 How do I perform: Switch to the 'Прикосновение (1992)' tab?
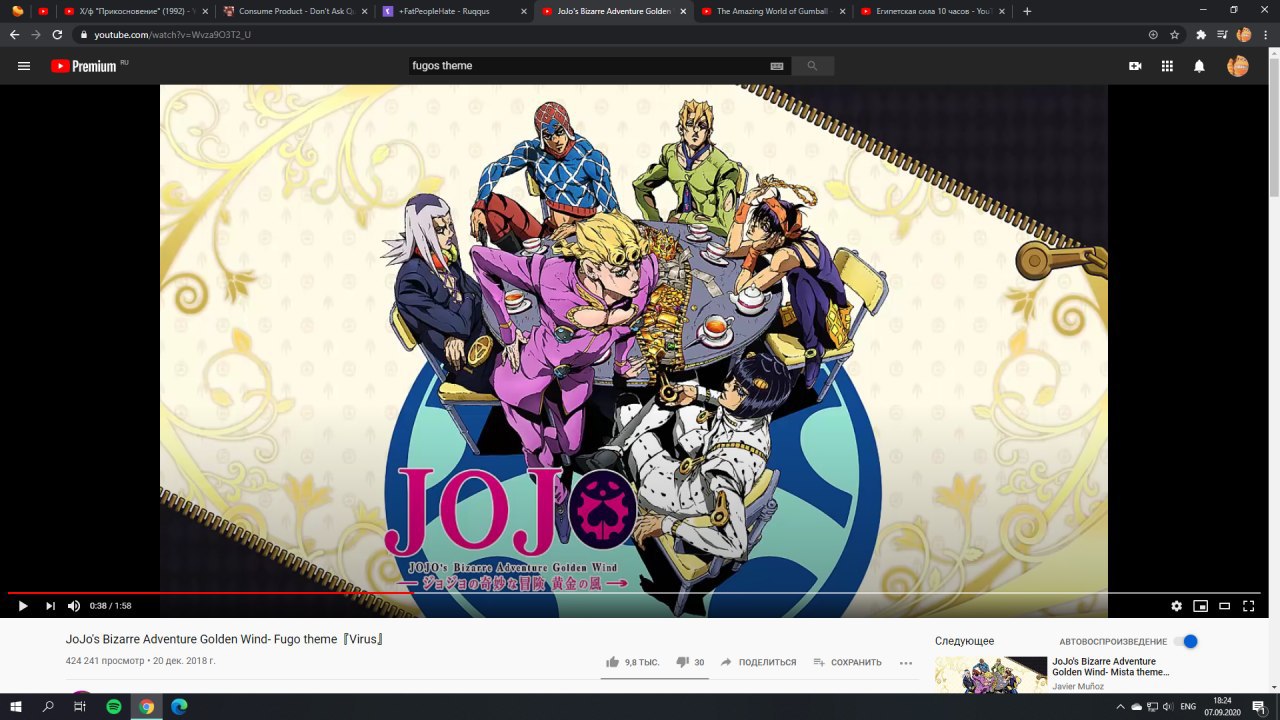tap(134, 11)
